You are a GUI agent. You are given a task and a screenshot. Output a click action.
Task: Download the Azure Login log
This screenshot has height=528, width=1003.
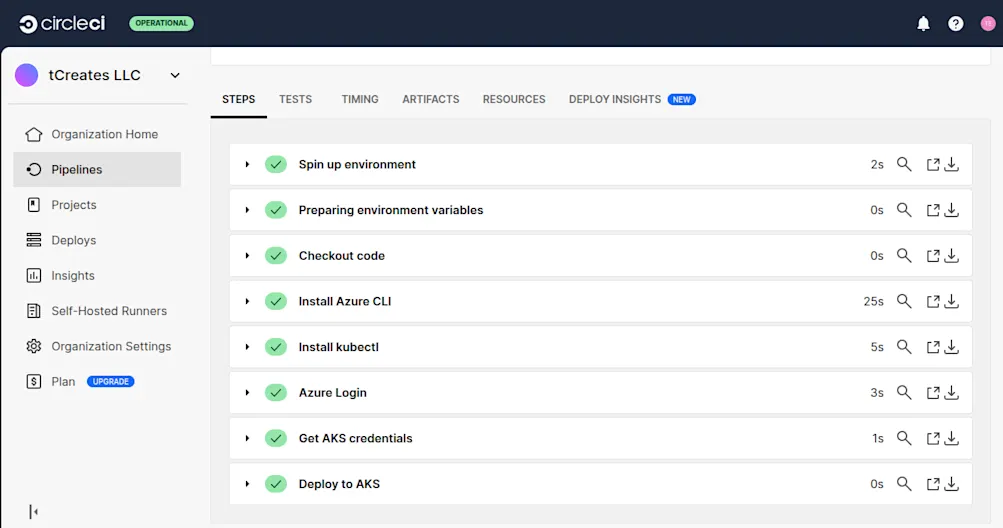[x=952, y=392]
